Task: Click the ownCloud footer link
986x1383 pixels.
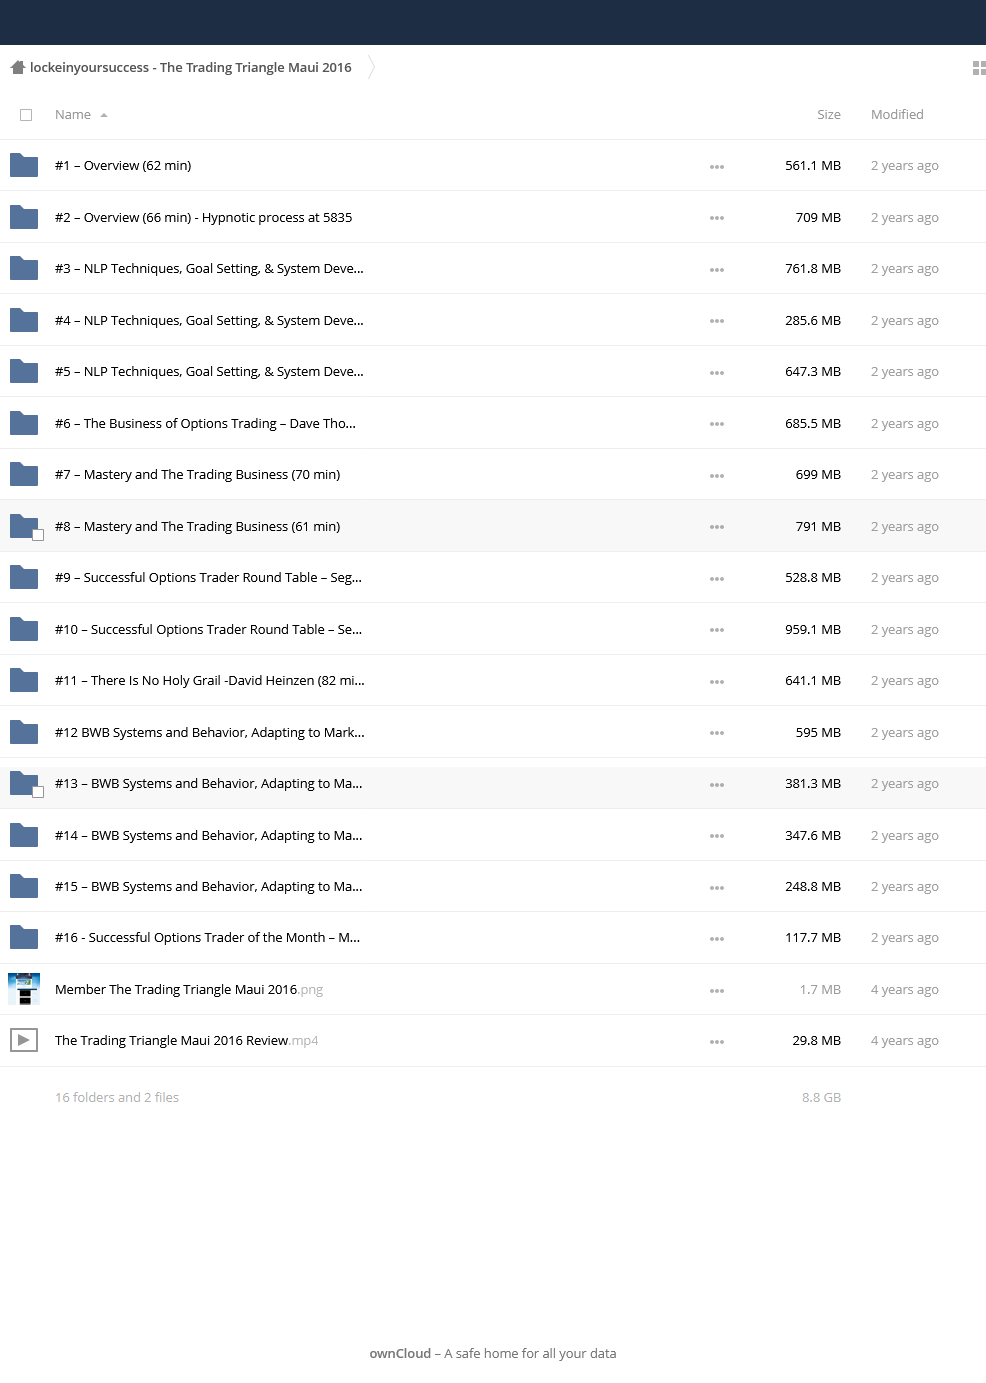Action: pos(400,1353)
